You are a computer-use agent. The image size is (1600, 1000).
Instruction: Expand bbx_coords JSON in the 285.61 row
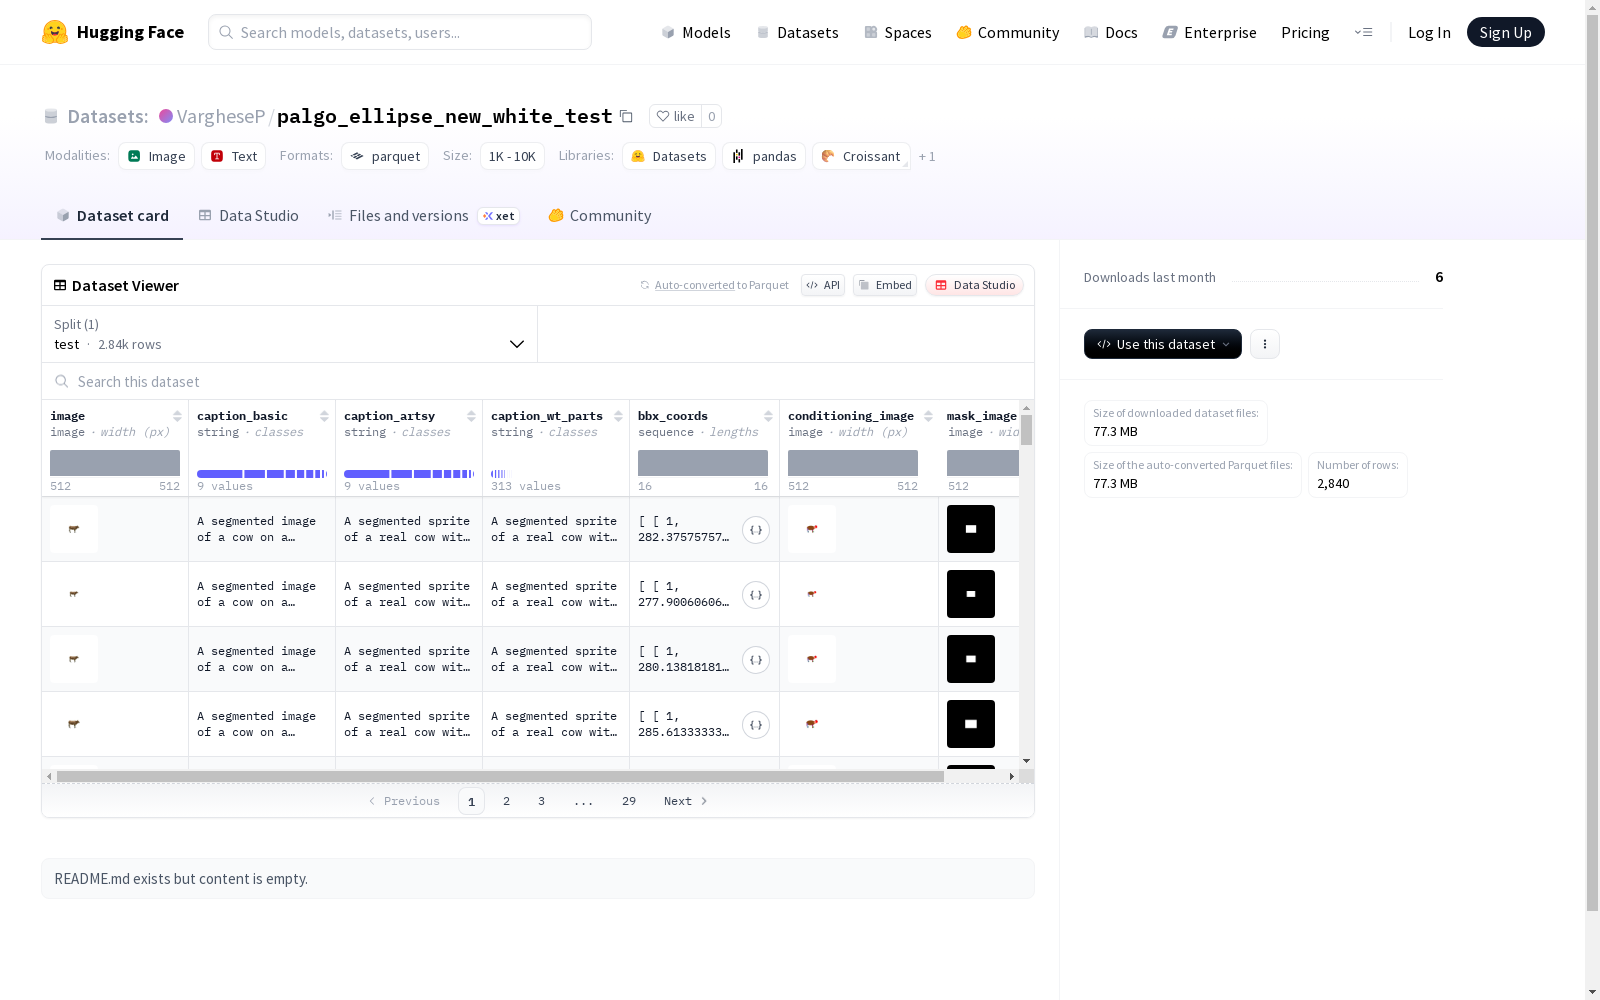point(756,725)
